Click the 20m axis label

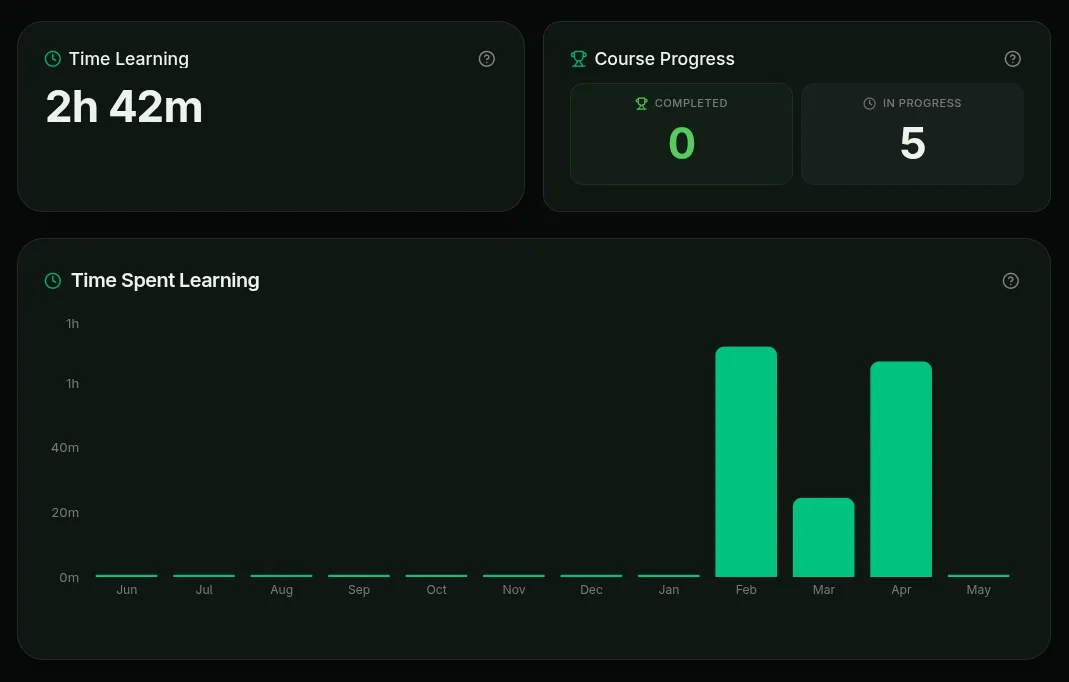coord(65,512)
